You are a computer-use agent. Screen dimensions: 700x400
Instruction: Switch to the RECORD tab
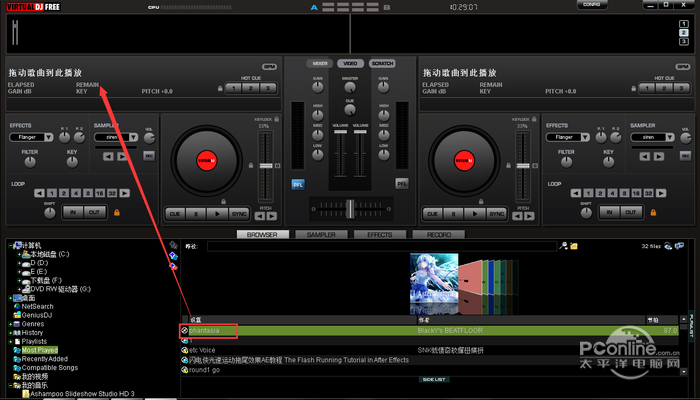438,234
